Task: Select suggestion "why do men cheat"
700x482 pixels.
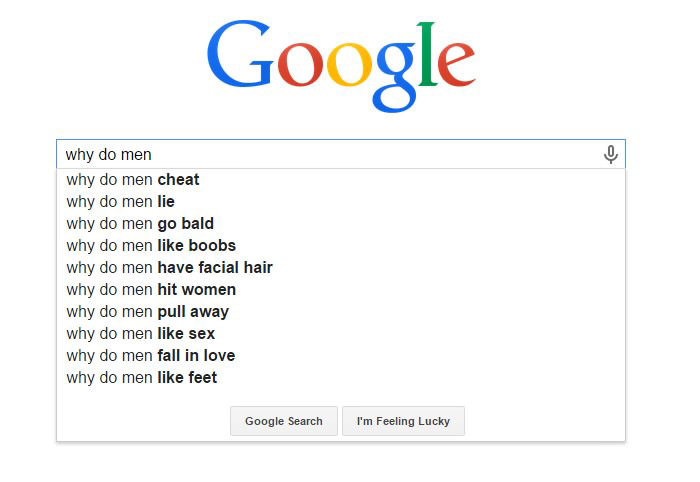Action: click(x=341, y=179)
